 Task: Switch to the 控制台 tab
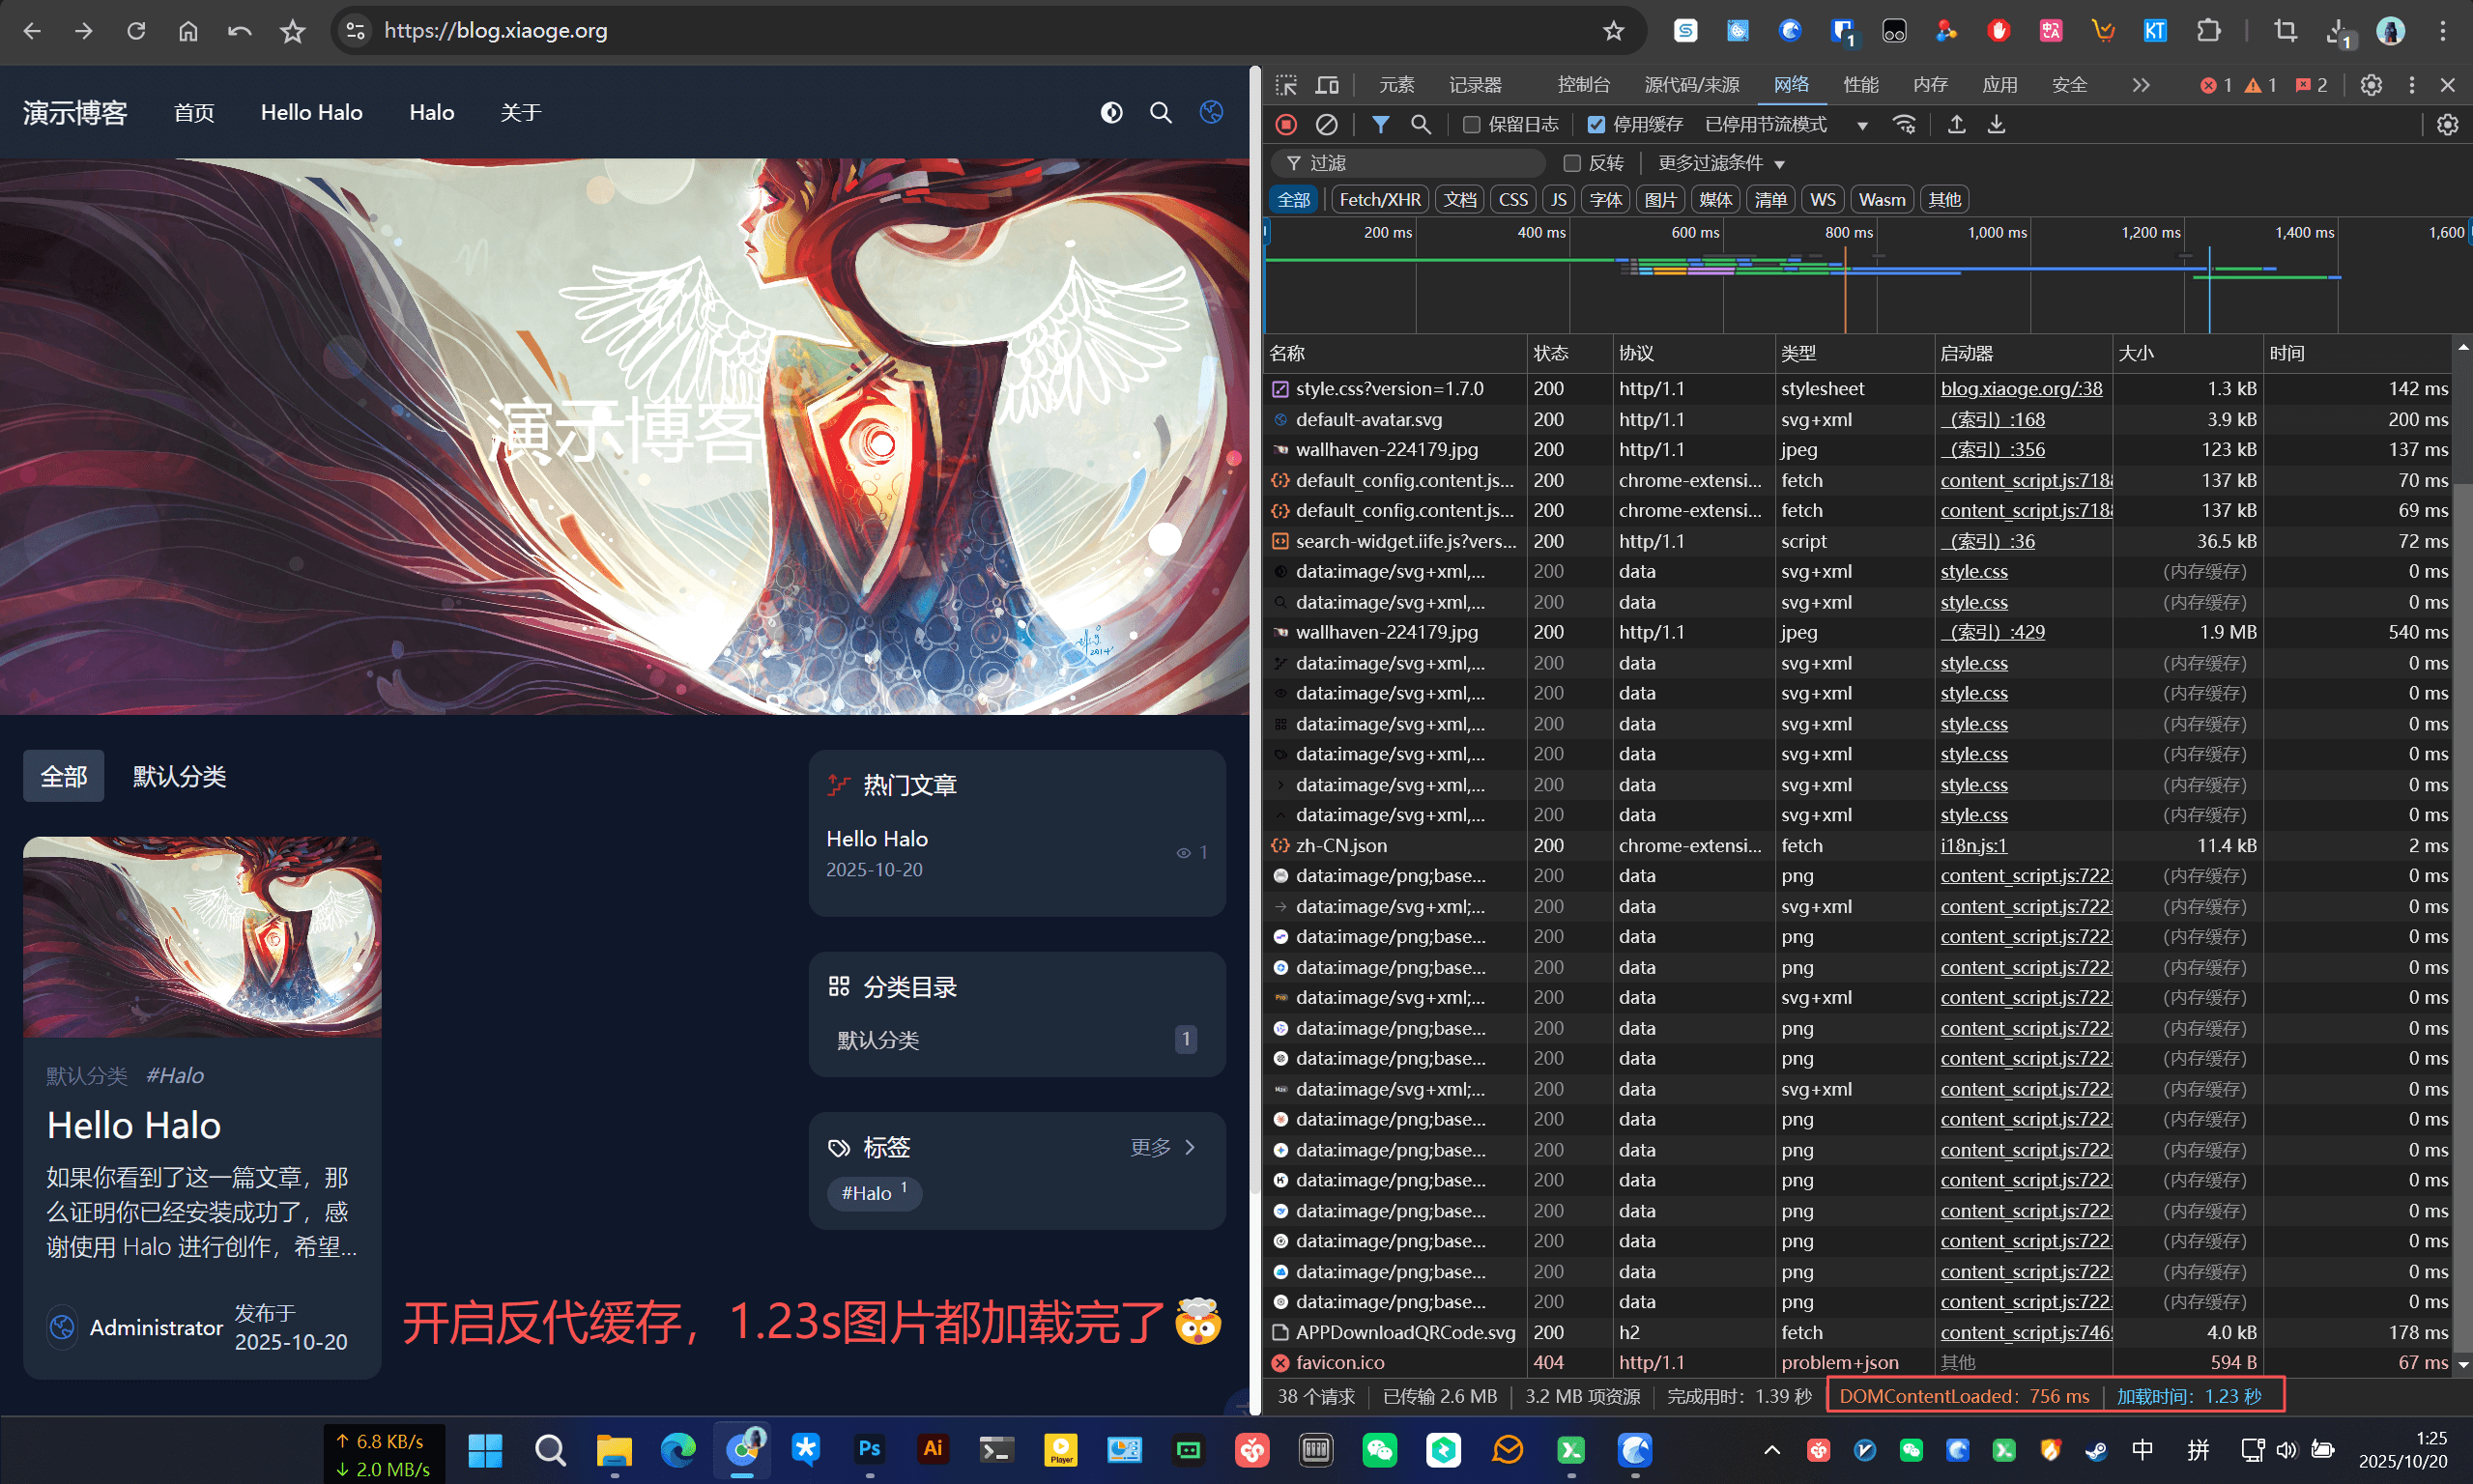[1583, 85]
